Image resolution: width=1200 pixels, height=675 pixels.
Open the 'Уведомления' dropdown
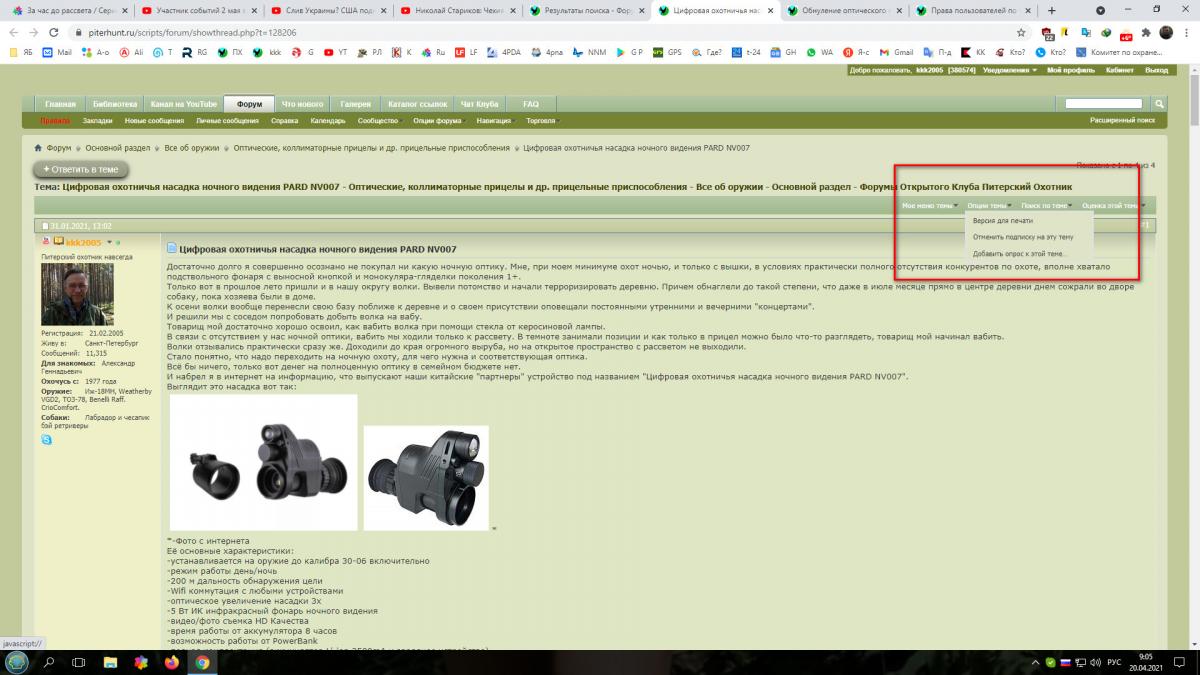1009,70
